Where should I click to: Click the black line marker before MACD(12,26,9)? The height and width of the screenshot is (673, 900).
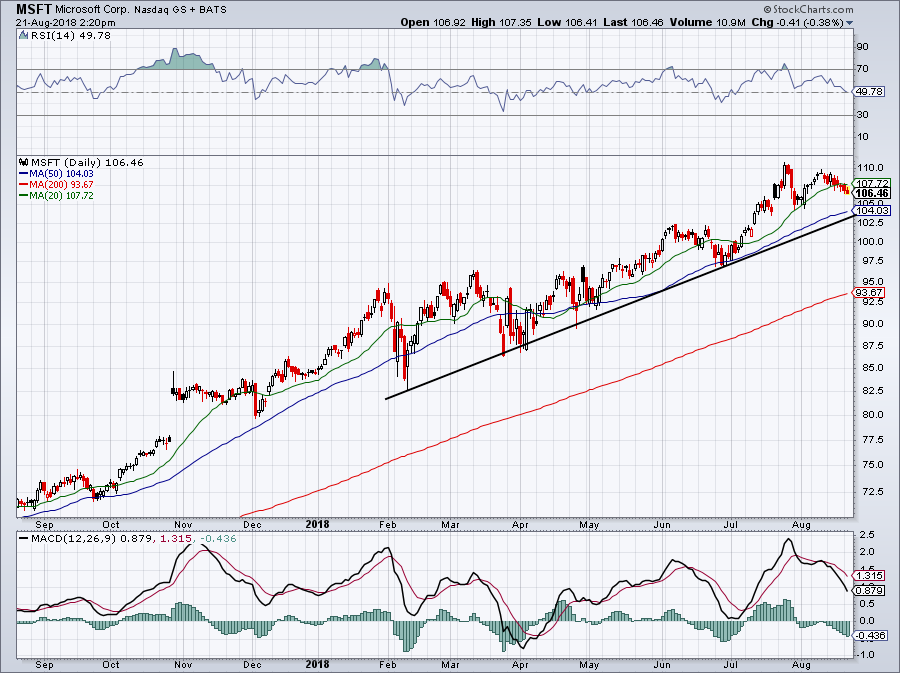tap(24, 539)
